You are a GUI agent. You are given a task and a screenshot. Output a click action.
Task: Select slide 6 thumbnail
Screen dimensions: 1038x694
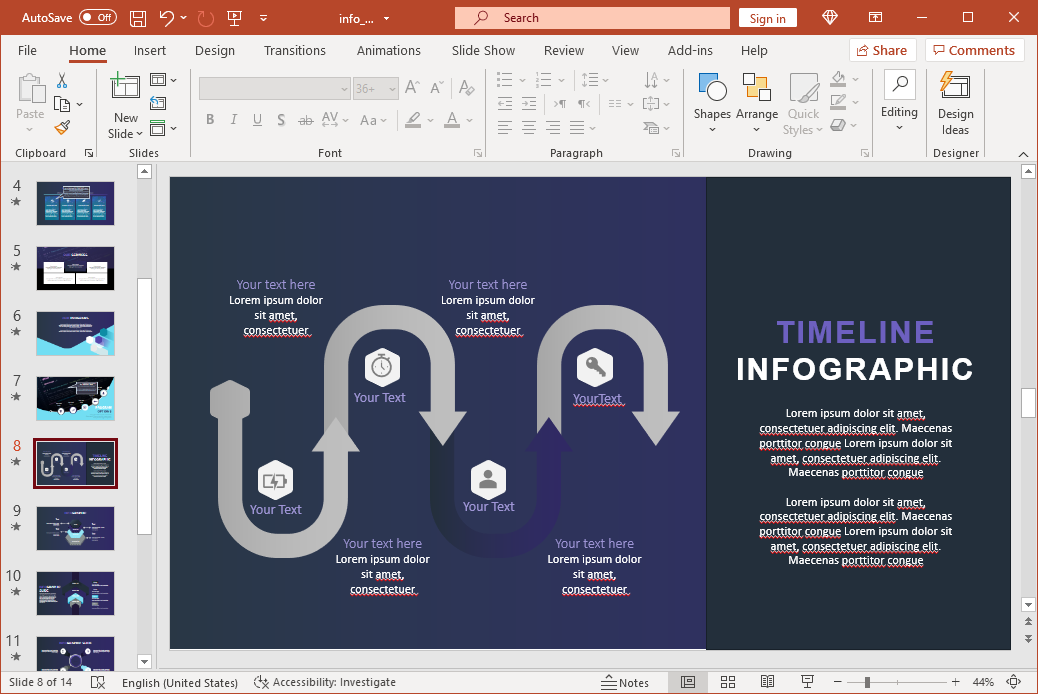(x=76, y=333)
